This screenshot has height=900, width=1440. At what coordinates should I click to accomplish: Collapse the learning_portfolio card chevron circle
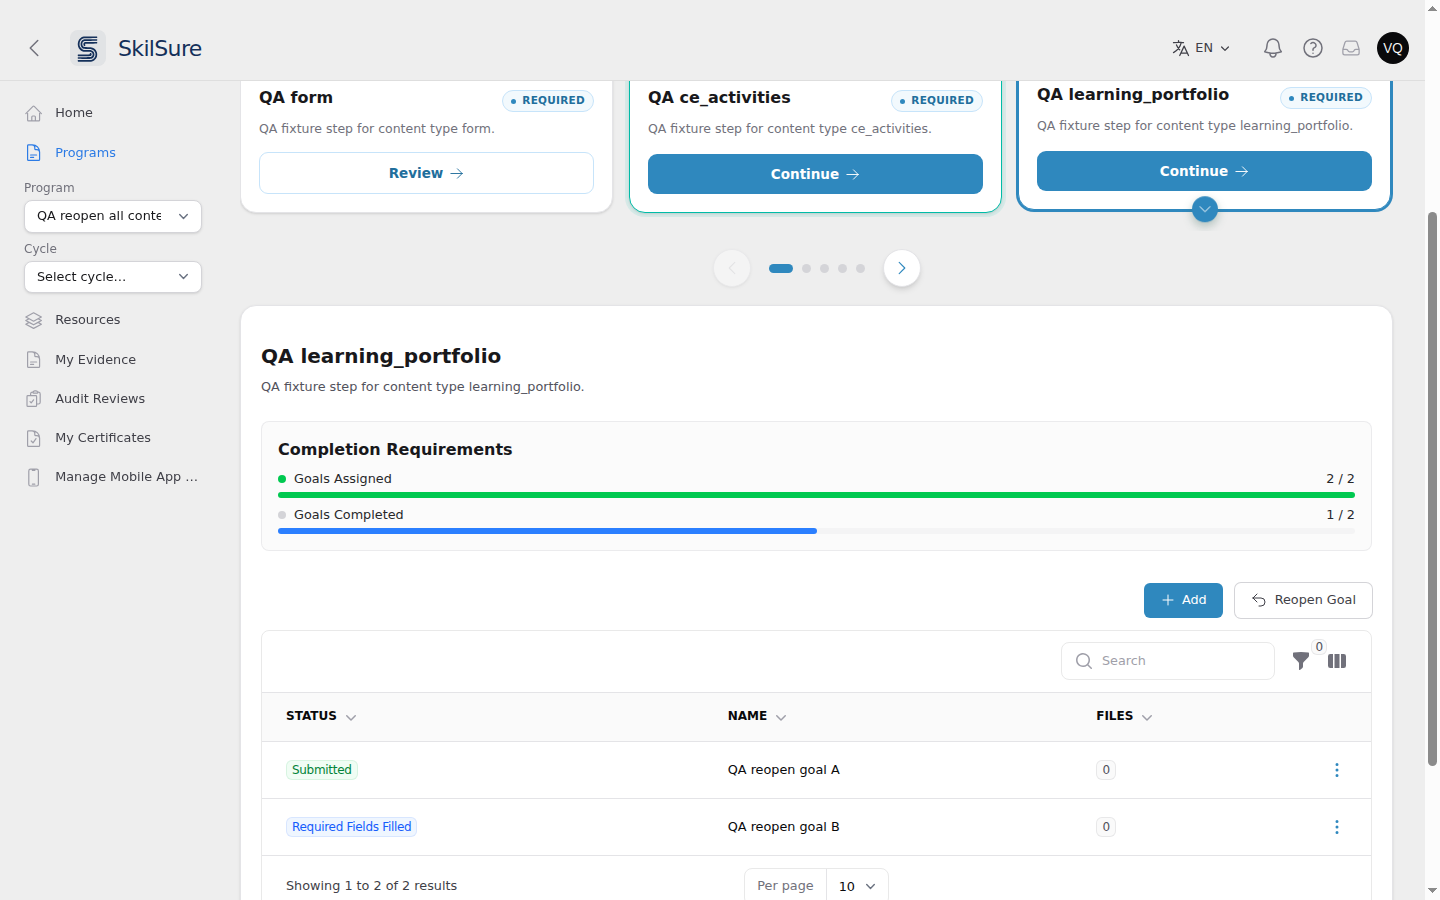1205,209
